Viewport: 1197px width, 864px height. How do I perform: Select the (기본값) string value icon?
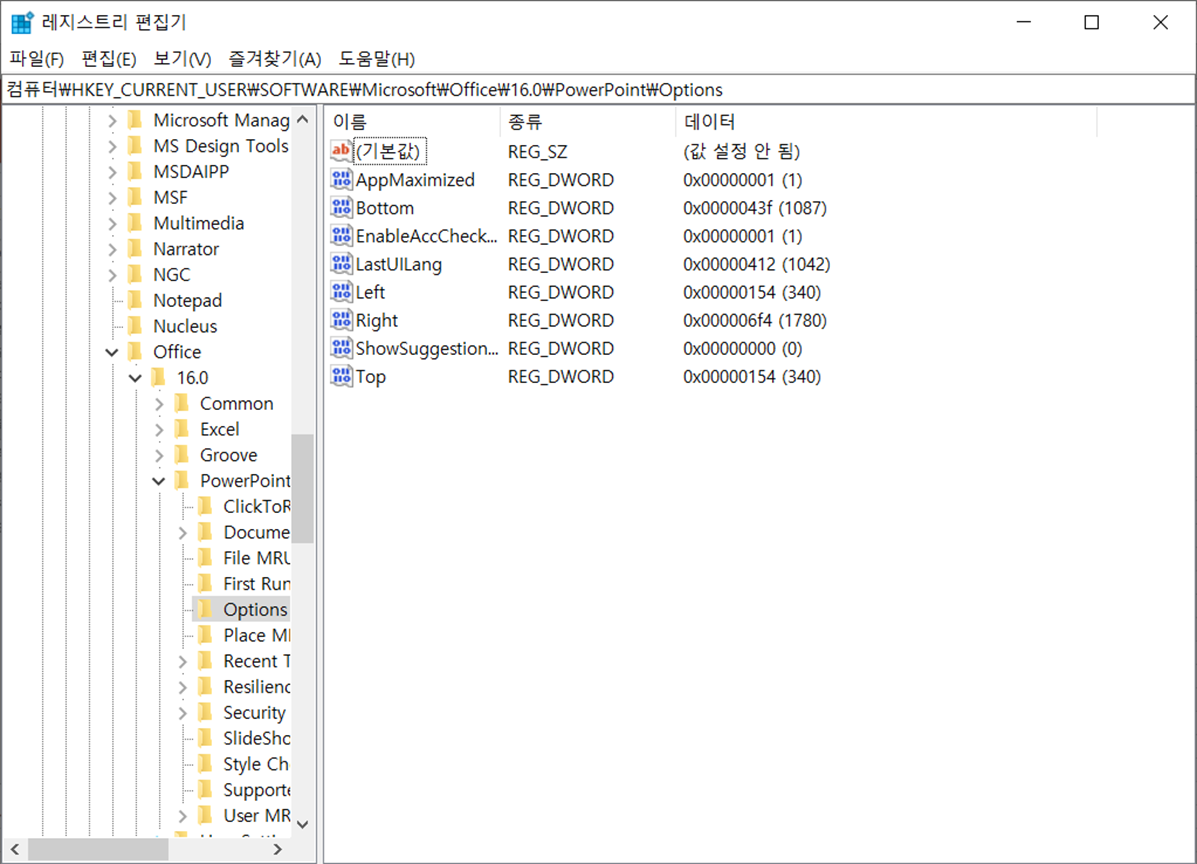tap(341, 150)
